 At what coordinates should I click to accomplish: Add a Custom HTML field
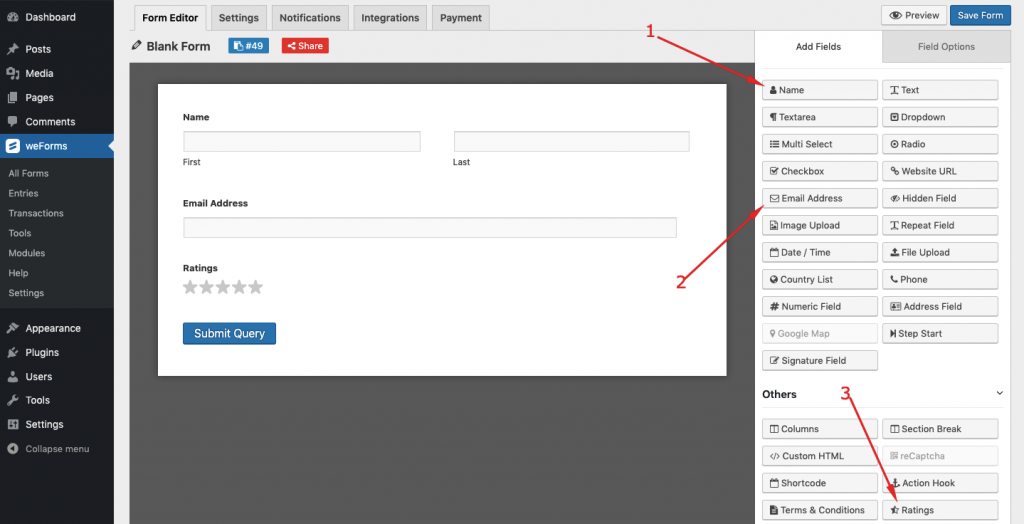pos(820,456)
